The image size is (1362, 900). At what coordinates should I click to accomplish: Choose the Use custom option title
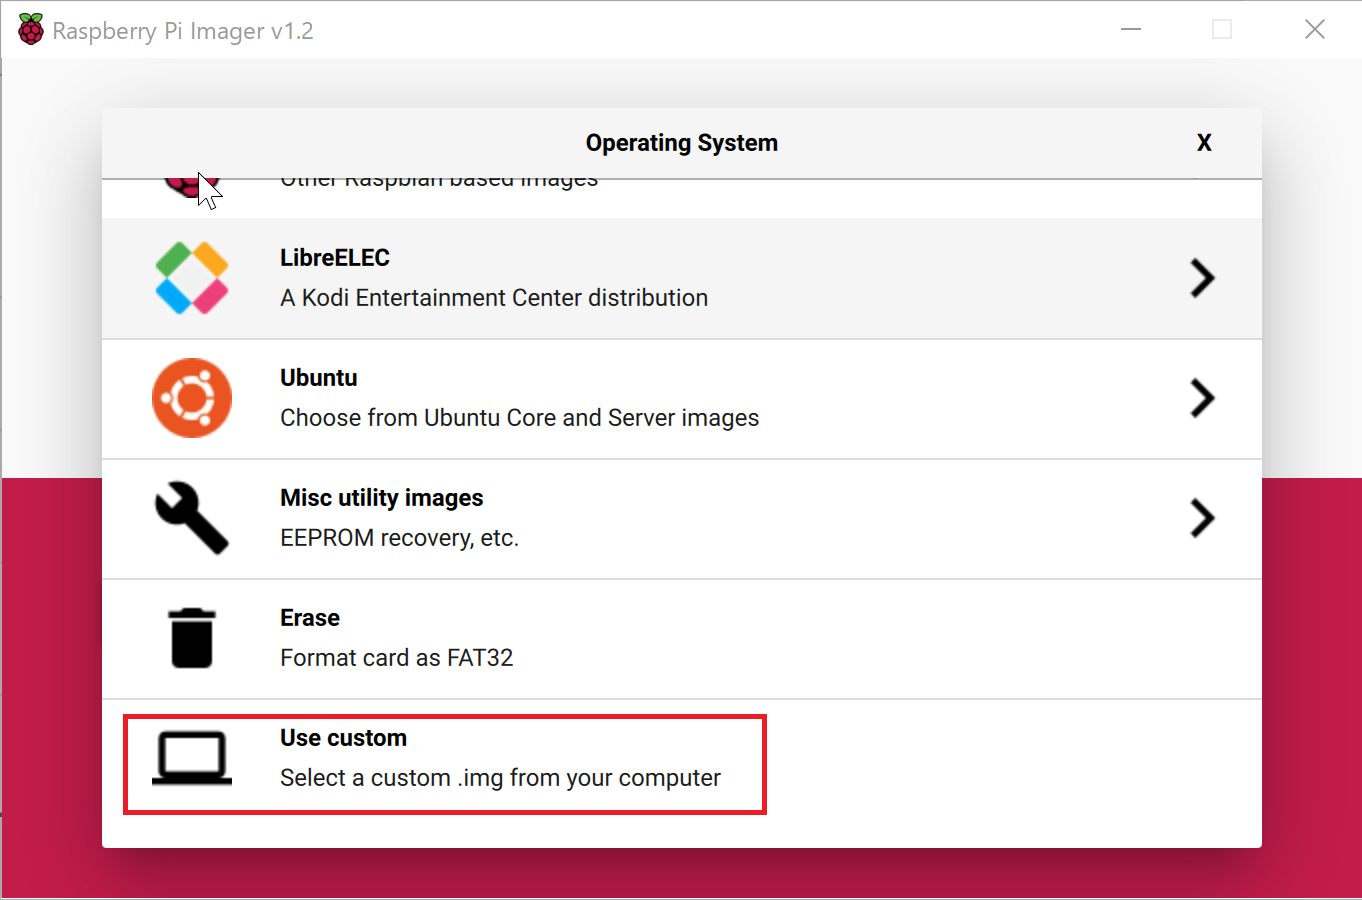[x=343, y=738]
